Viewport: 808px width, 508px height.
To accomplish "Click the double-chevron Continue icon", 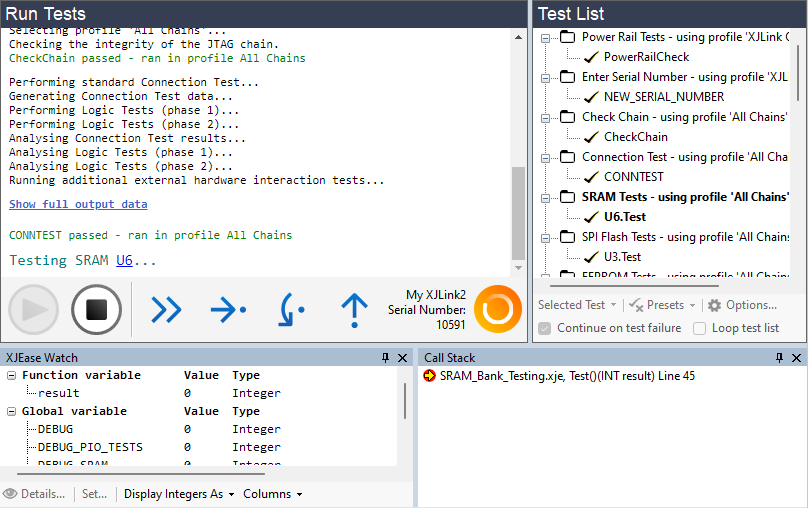I will coord(166,310).
